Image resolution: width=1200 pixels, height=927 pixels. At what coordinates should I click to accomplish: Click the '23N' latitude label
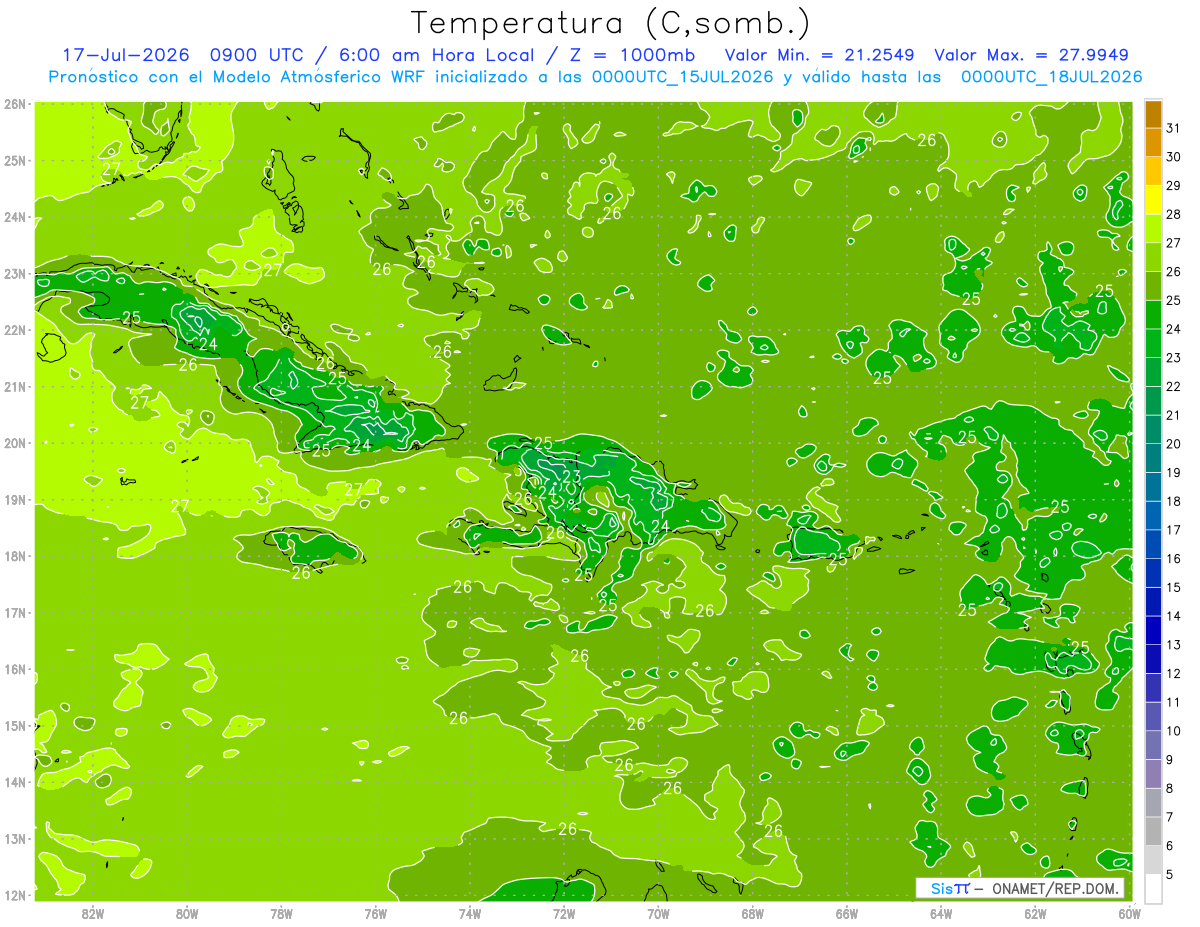click(14, 273)
